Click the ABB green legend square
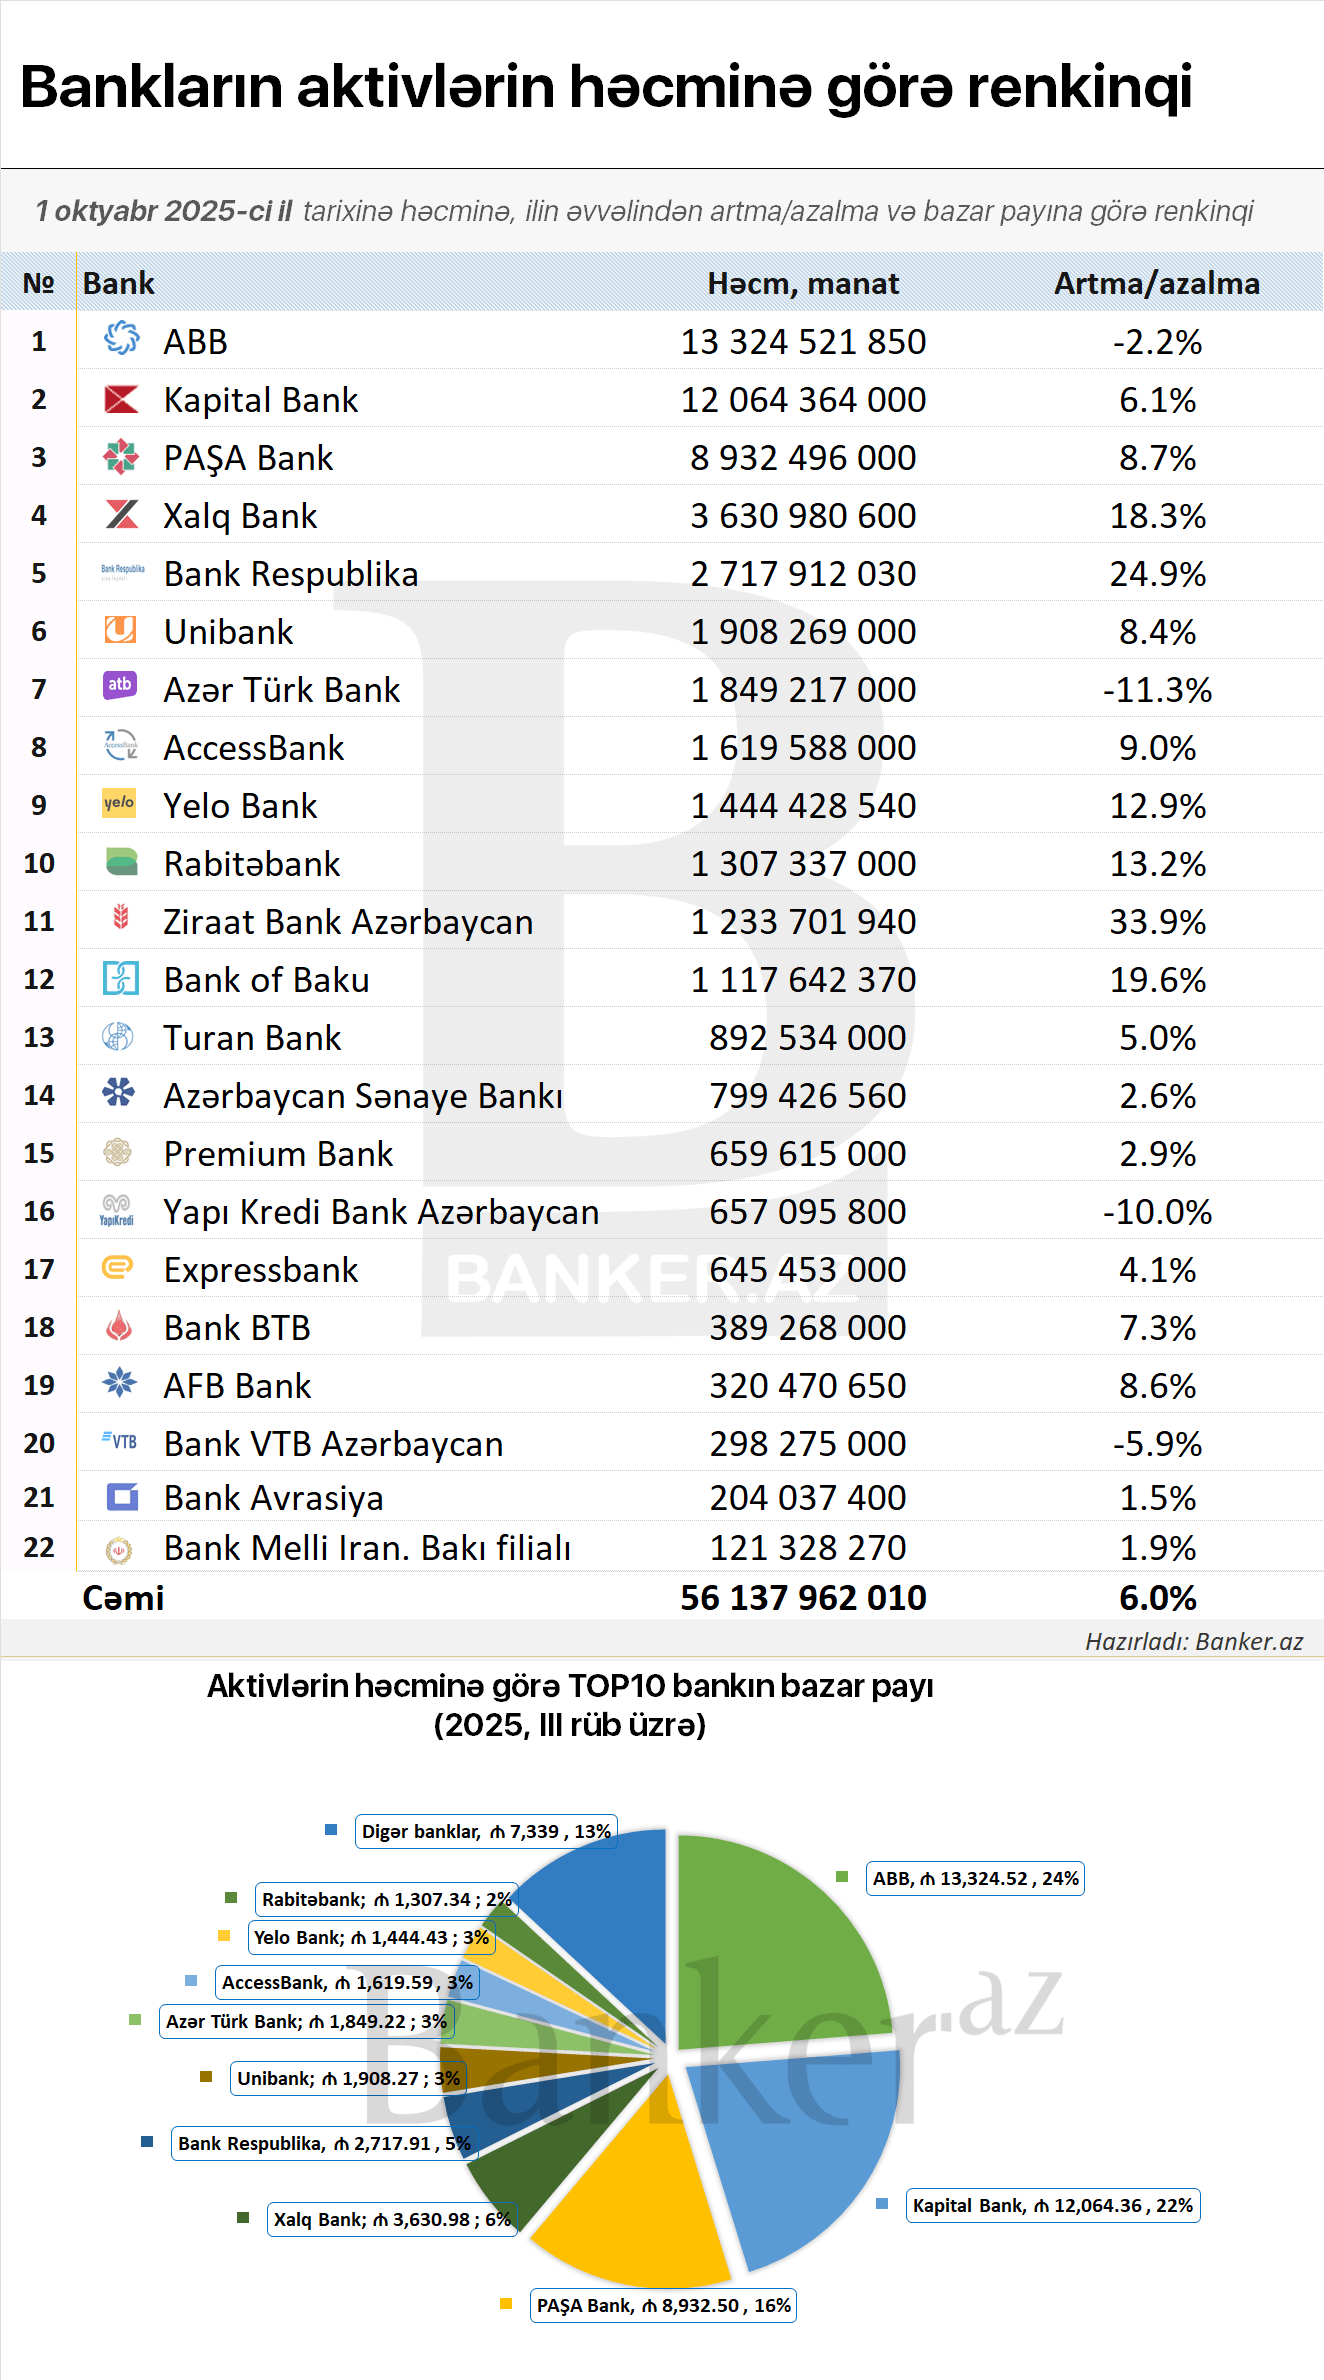The width and height of the screenshot is (1324, 2380). 842,1877
